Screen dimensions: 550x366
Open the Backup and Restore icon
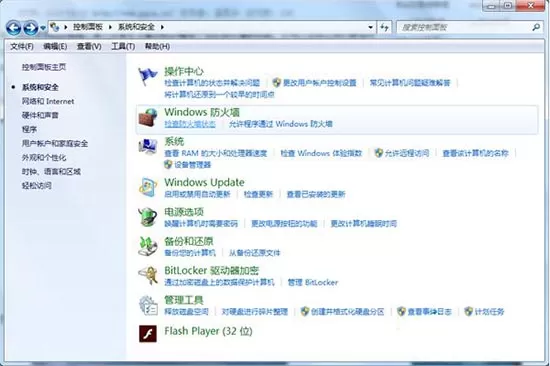pos(148,246)
